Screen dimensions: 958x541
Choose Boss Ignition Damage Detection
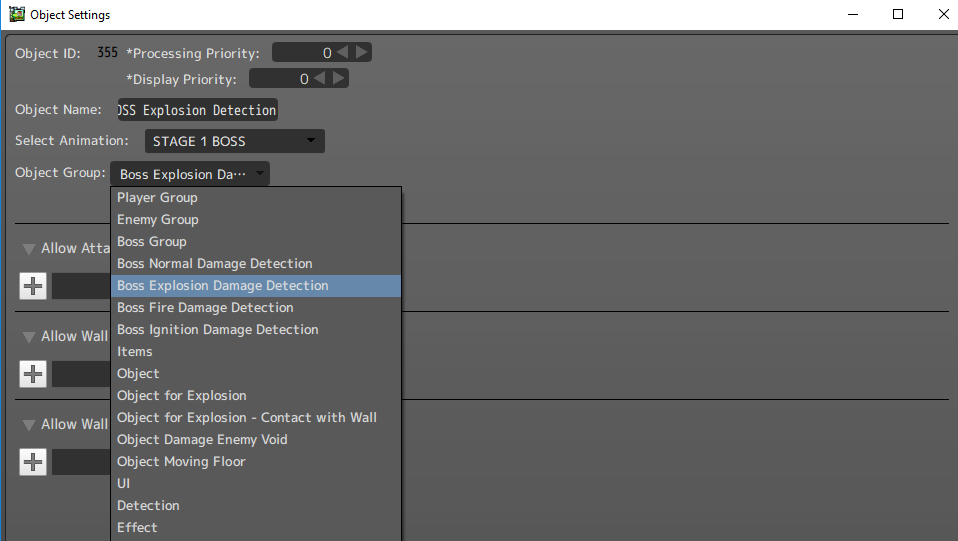click(x=218, y=330)
